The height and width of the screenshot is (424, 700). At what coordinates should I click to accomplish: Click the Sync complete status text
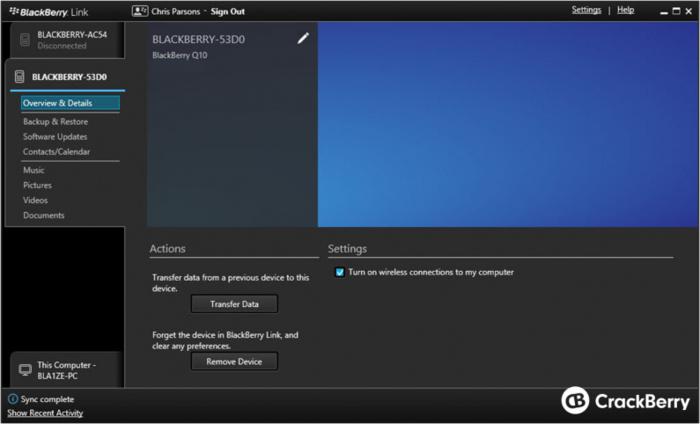tap(47, 399)
